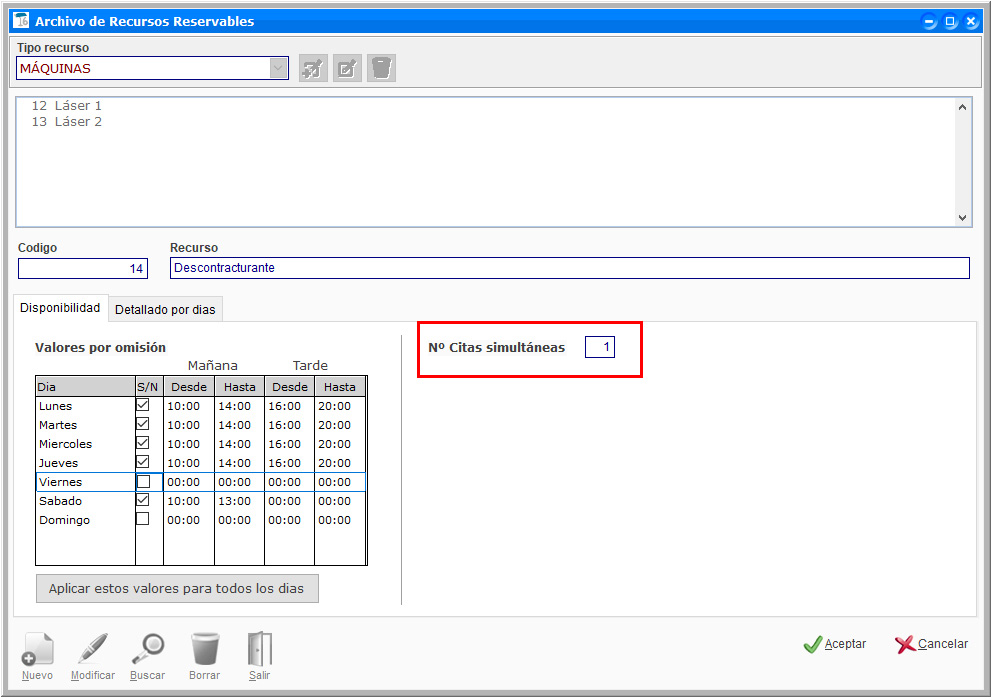Uncheck the Miercoles availability checkbox
This screenshot has height=700, width=993.
143,443
